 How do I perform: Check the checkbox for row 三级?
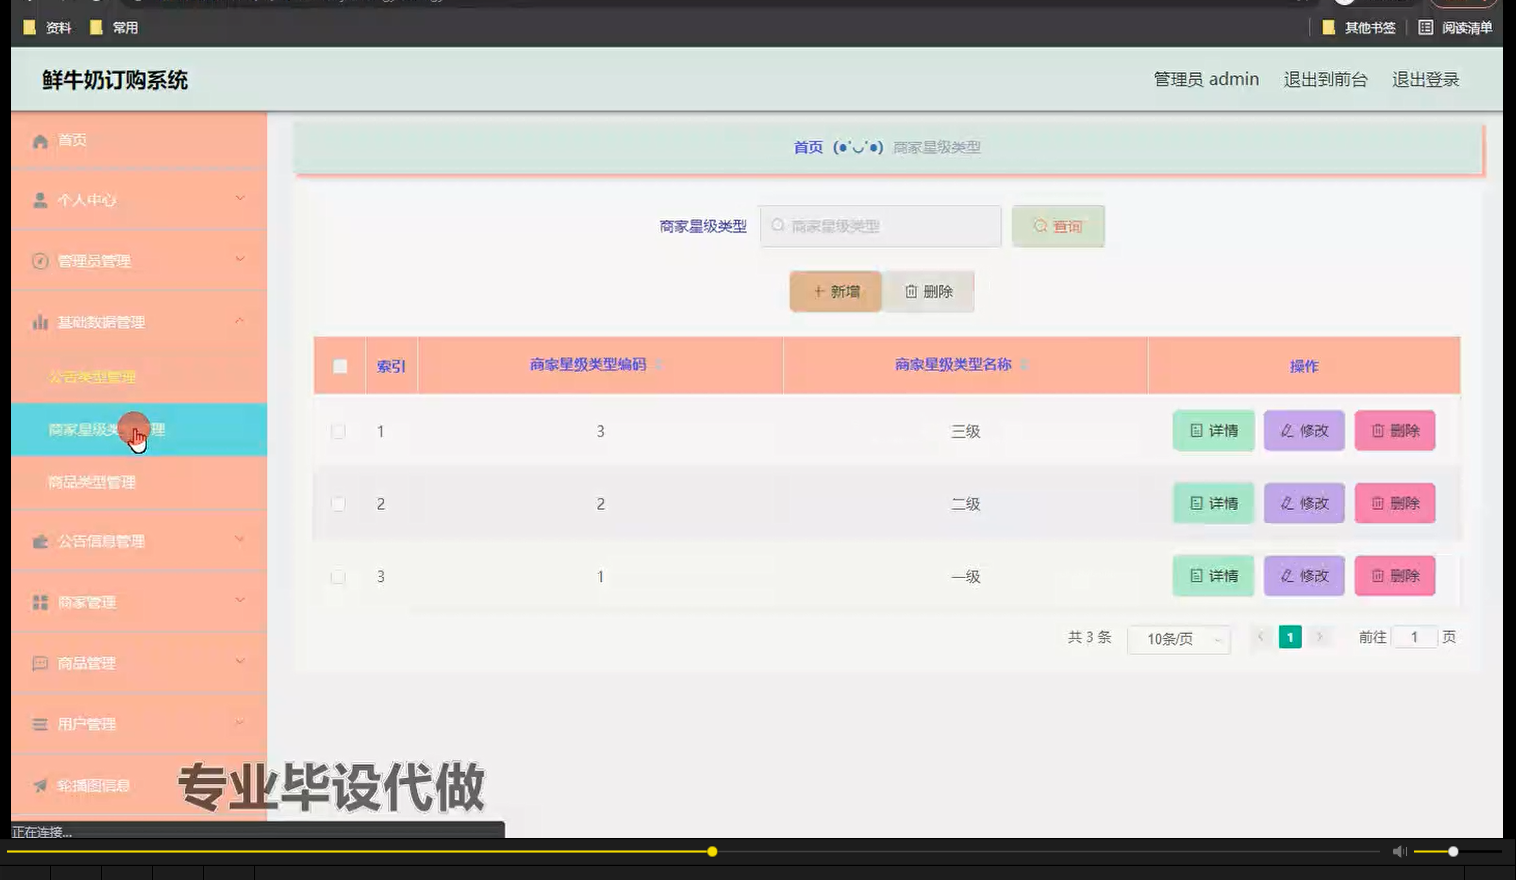tap(338, 431)
